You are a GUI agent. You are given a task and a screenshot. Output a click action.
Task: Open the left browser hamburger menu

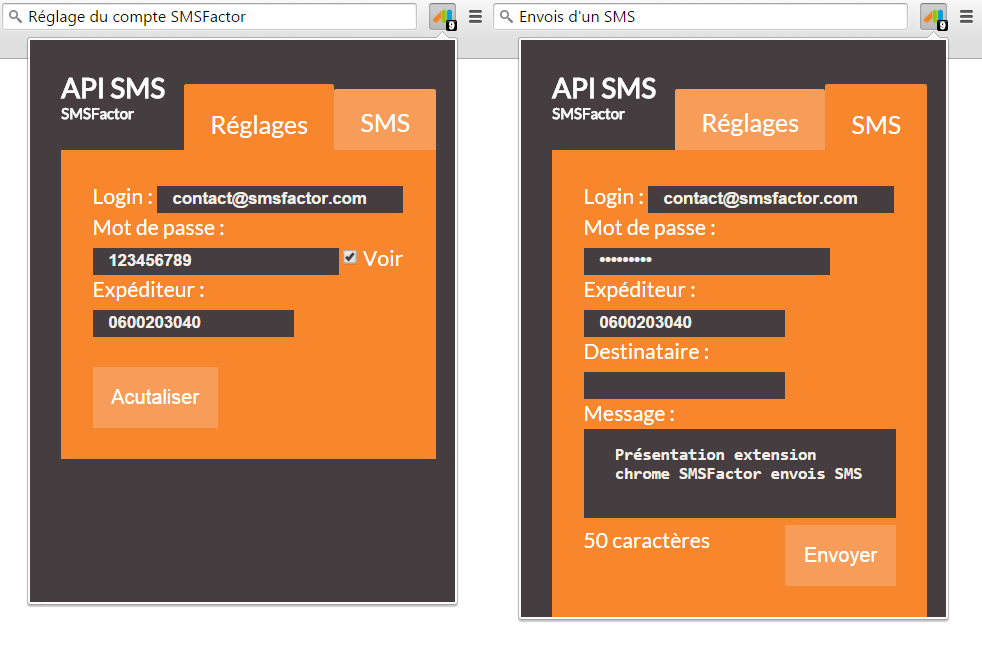[x=476, y=17]
